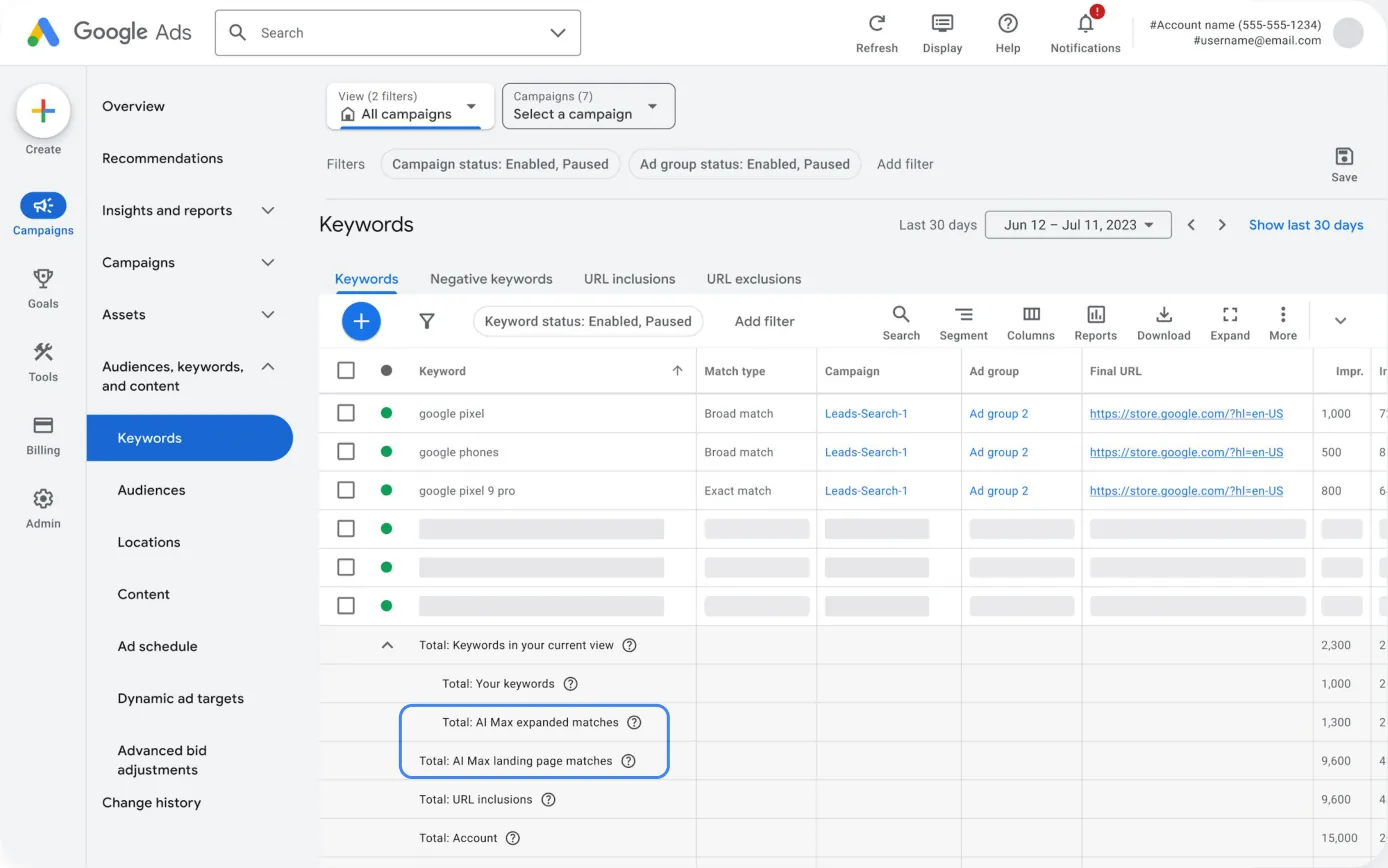1388x868 pixels.
Task: Check the google phones keyword row
Action: click(346, 452)
